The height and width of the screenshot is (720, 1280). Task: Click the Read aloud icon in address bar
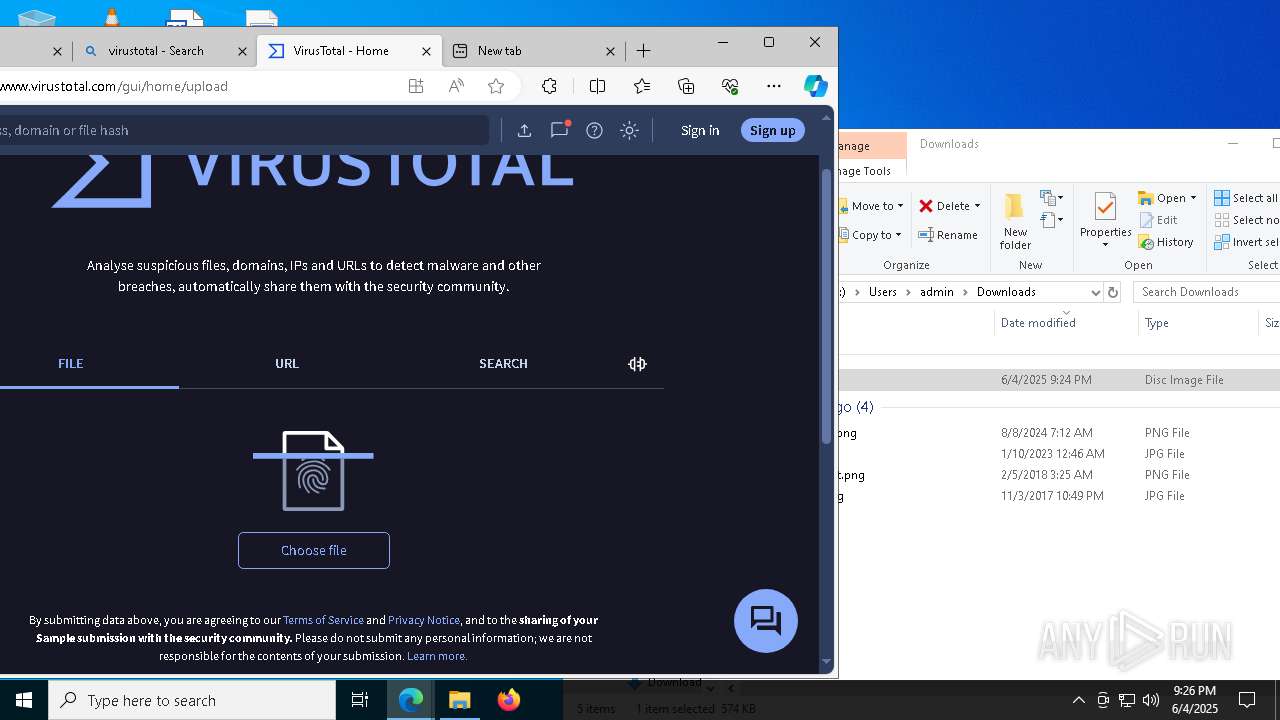456,86
